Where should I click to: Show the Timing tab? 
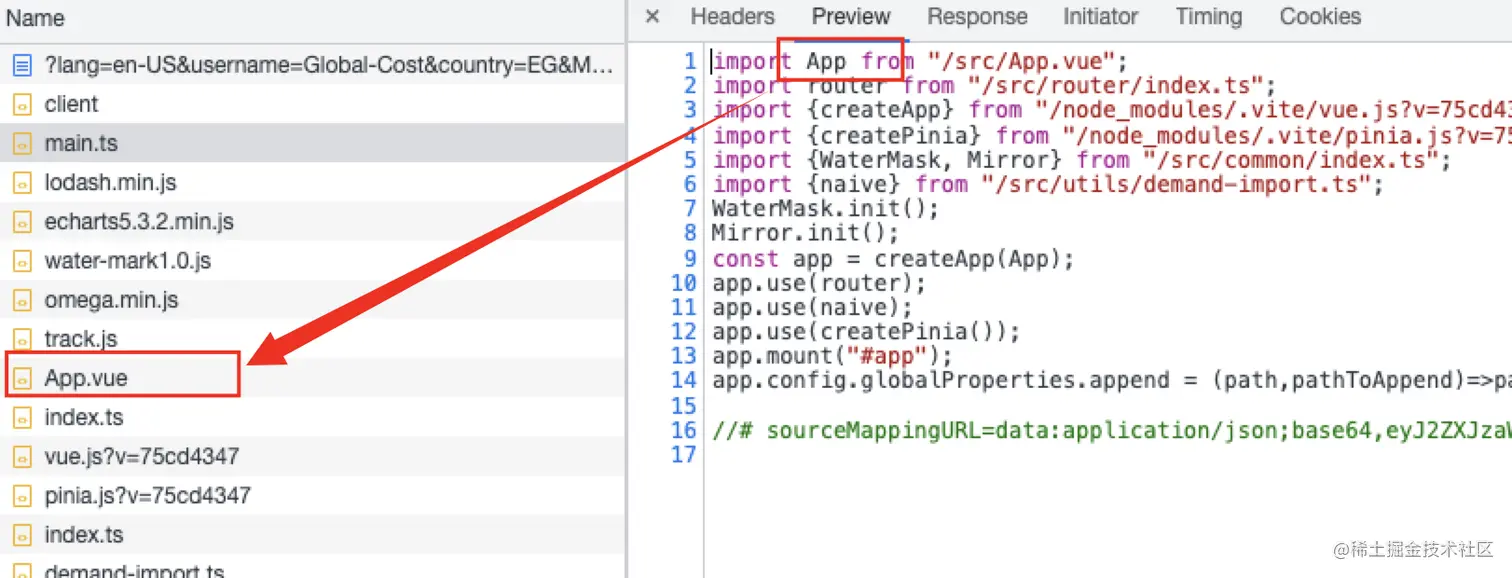[1208, 17]
